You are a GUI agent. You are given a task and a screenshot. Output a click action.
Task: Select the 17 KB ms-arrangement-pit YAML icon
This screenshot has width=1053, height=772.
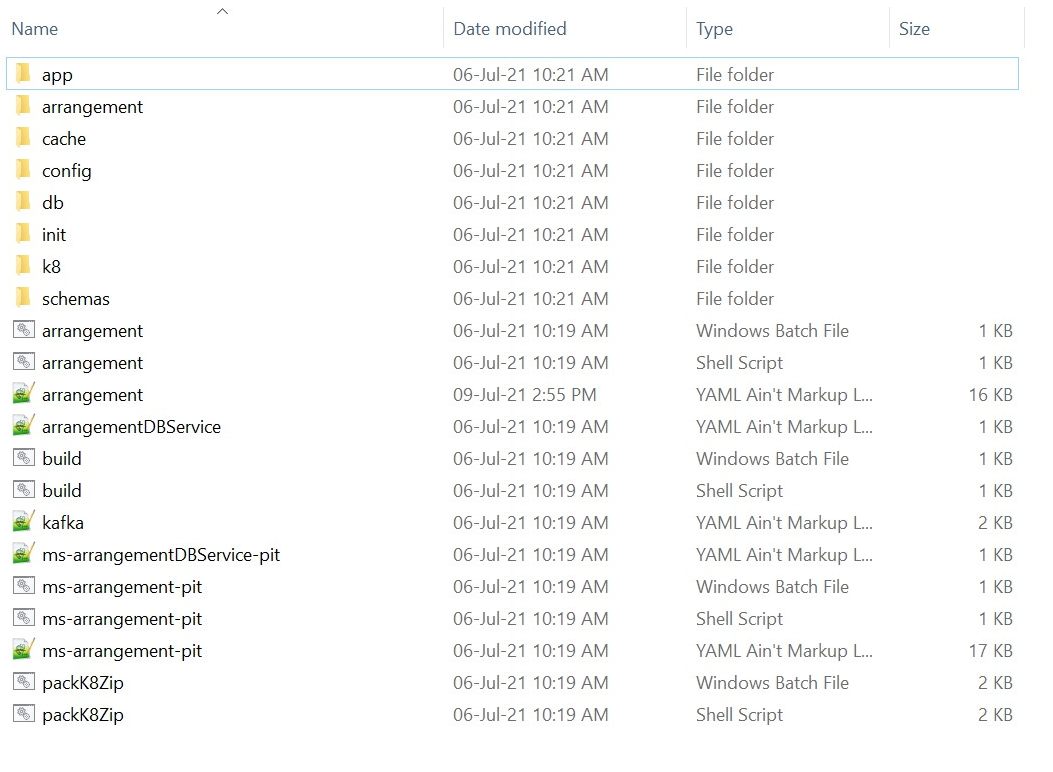pyautogui.click(x=24, y=650)
